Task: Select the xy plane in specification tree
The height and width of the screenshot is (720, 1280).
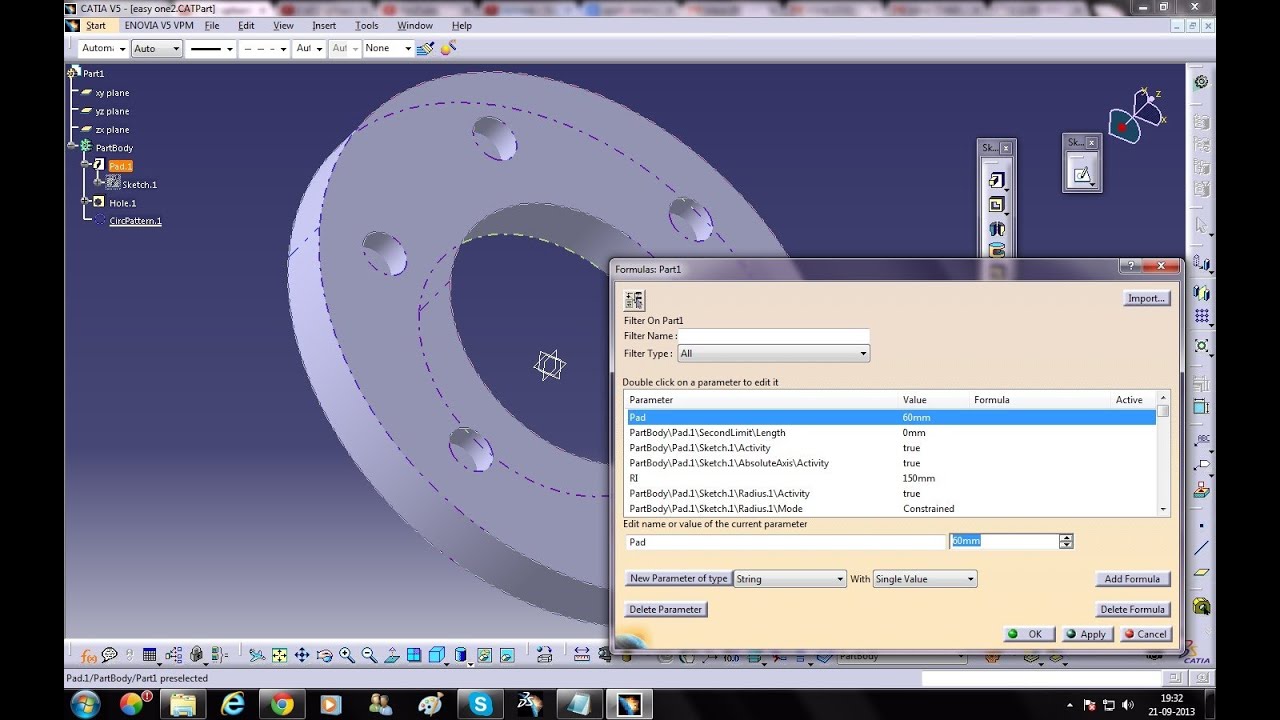Action: click(112, 93)
